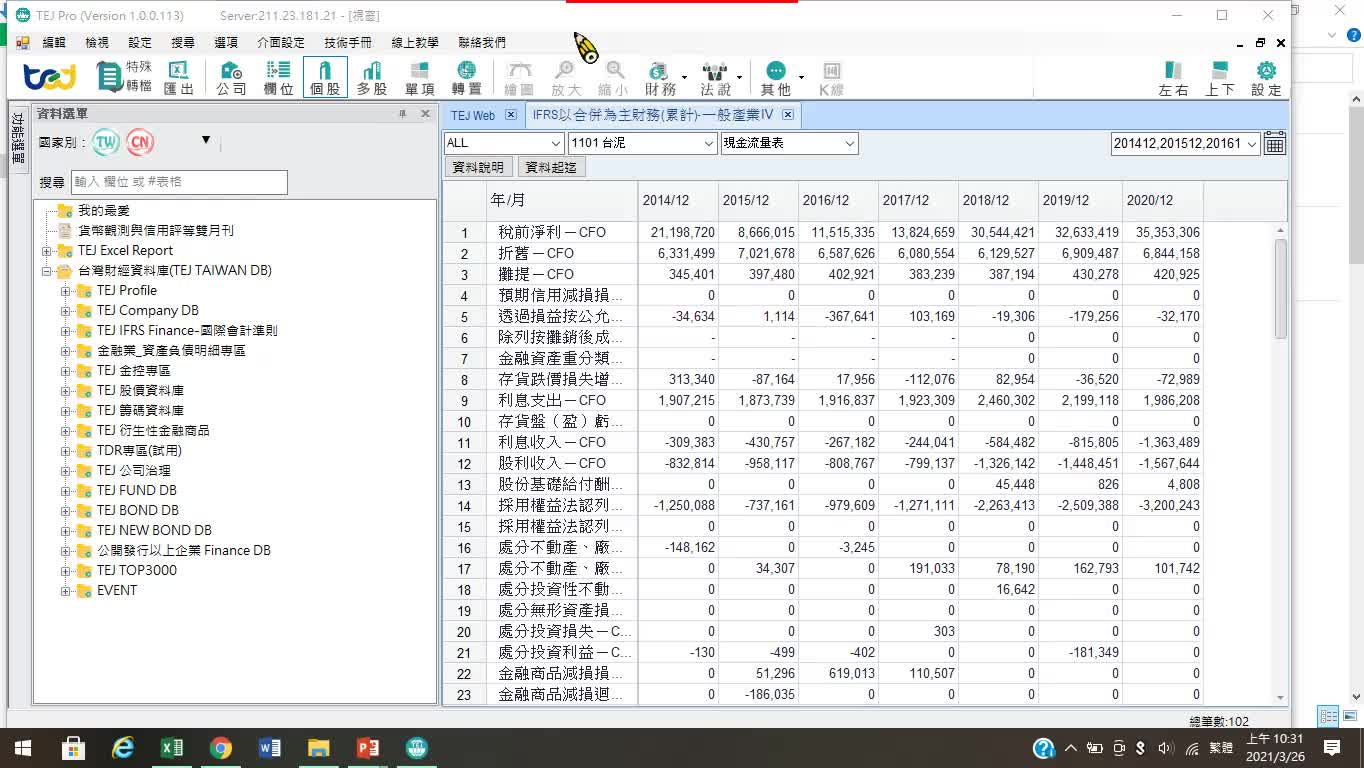Open the country dropdown arrow beside CN
The image size is (1364, 768).
(x=206, y=140)
